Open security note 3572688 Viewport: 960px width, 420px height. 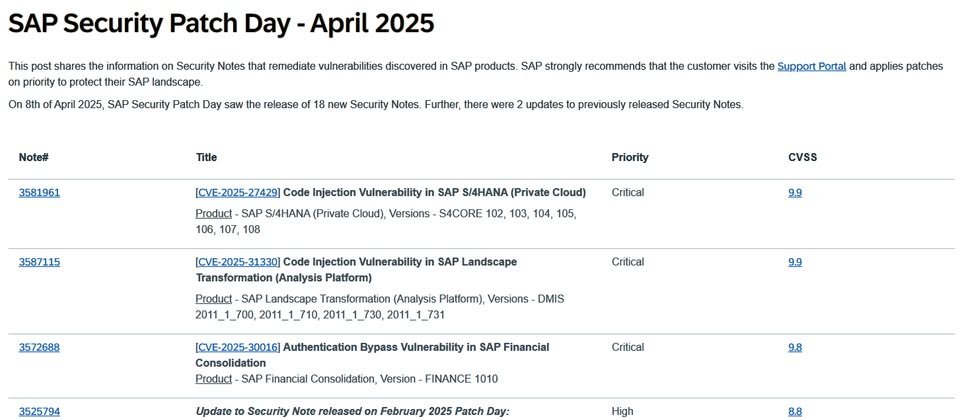39,348
